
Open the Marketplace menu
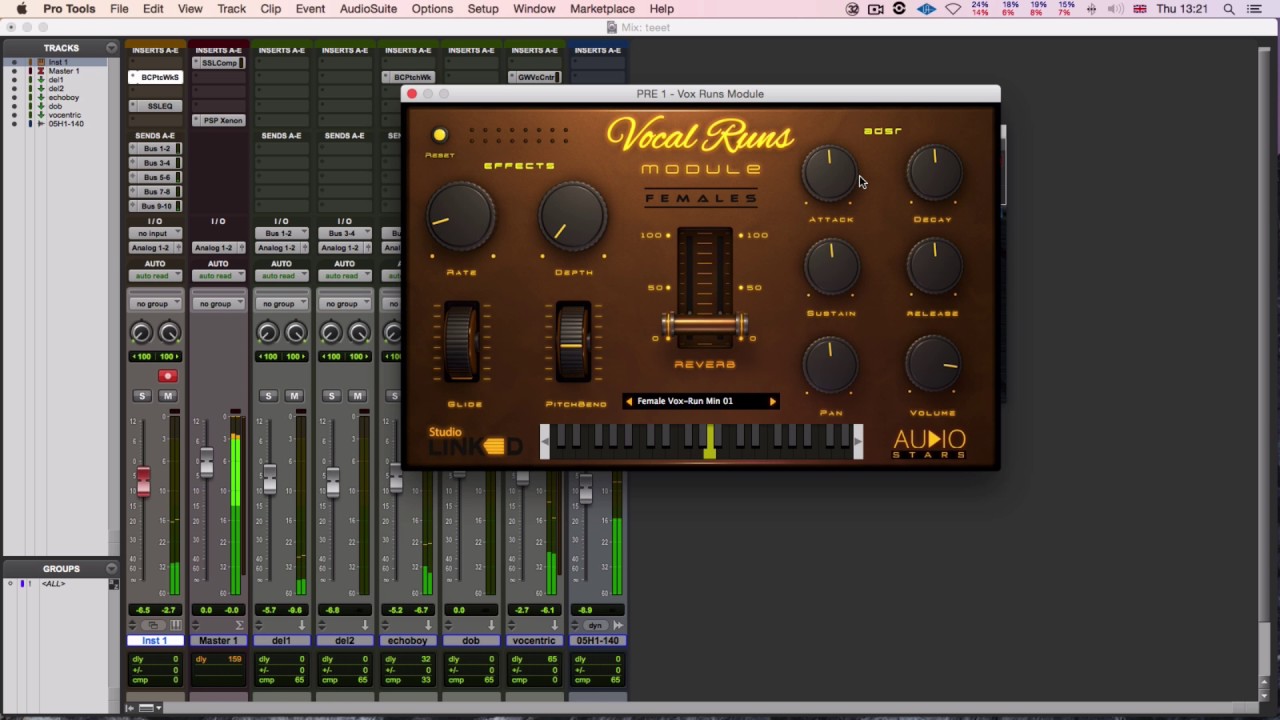tap(602, 9)
